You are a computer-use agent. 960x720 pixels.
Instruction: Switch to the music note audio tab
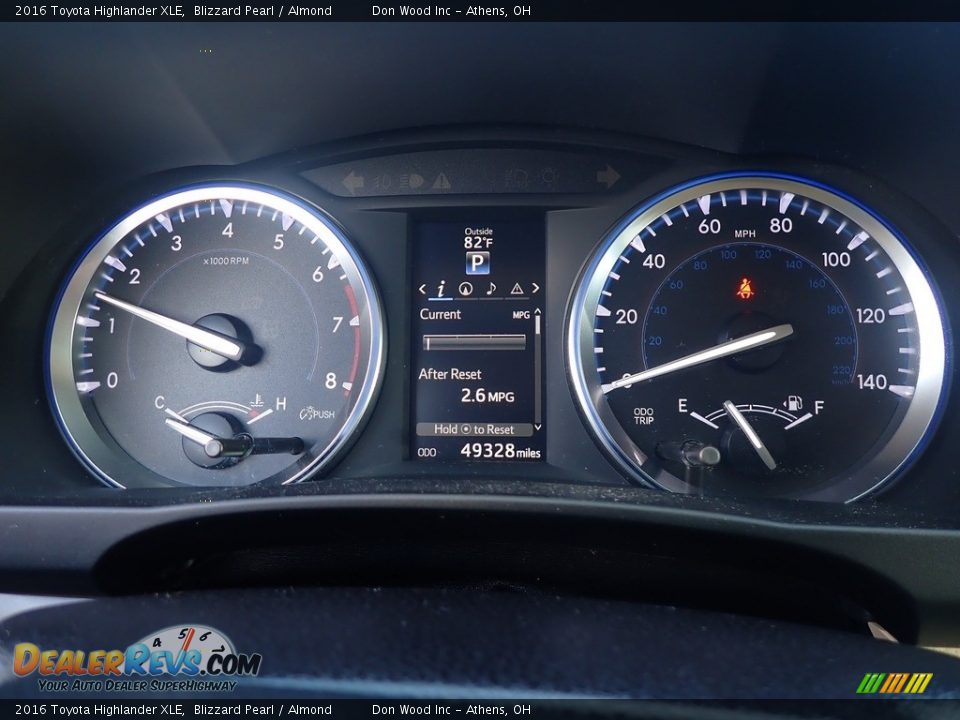[491, 288]
